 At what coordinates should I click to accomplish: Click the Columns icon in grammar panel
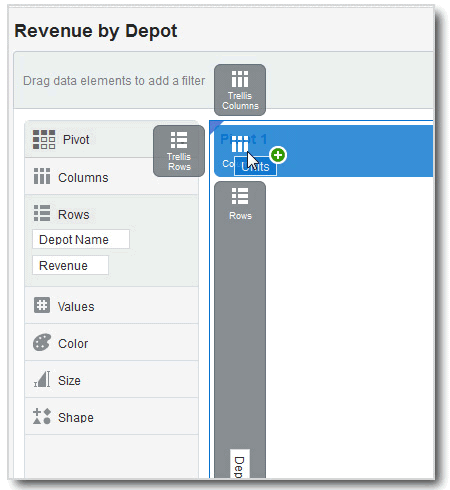click(42, 176)
